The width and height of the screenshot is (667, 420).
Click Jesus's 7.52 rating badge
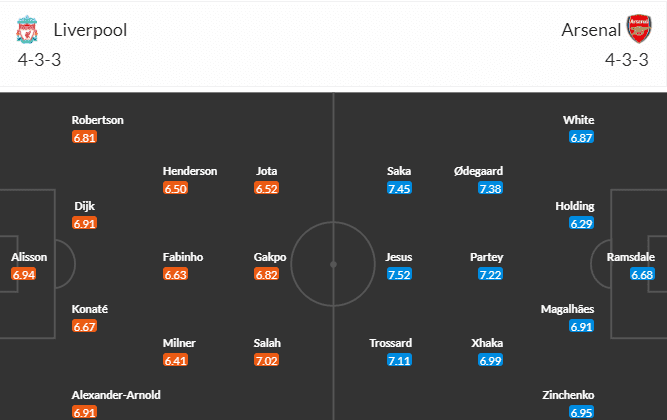tap(399, 274)
